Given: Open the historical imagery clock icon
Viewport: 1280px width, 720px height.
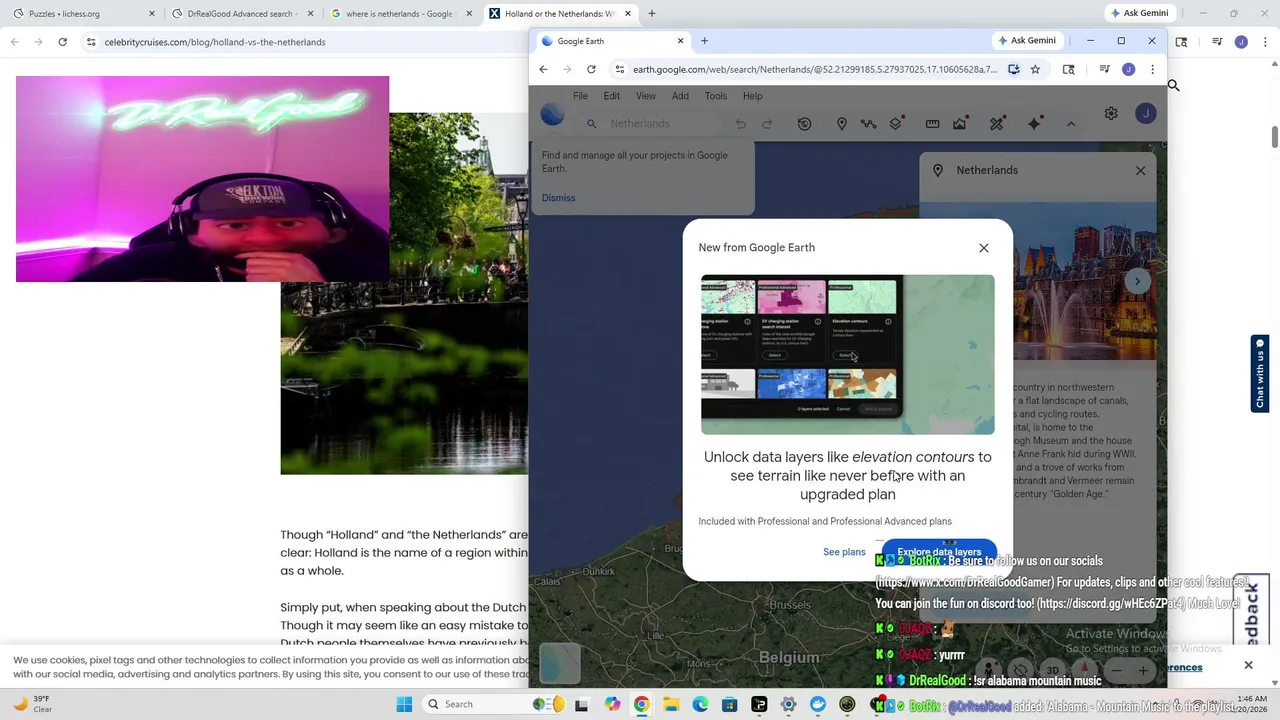Looking at the screenshot, I should point(804,124).
